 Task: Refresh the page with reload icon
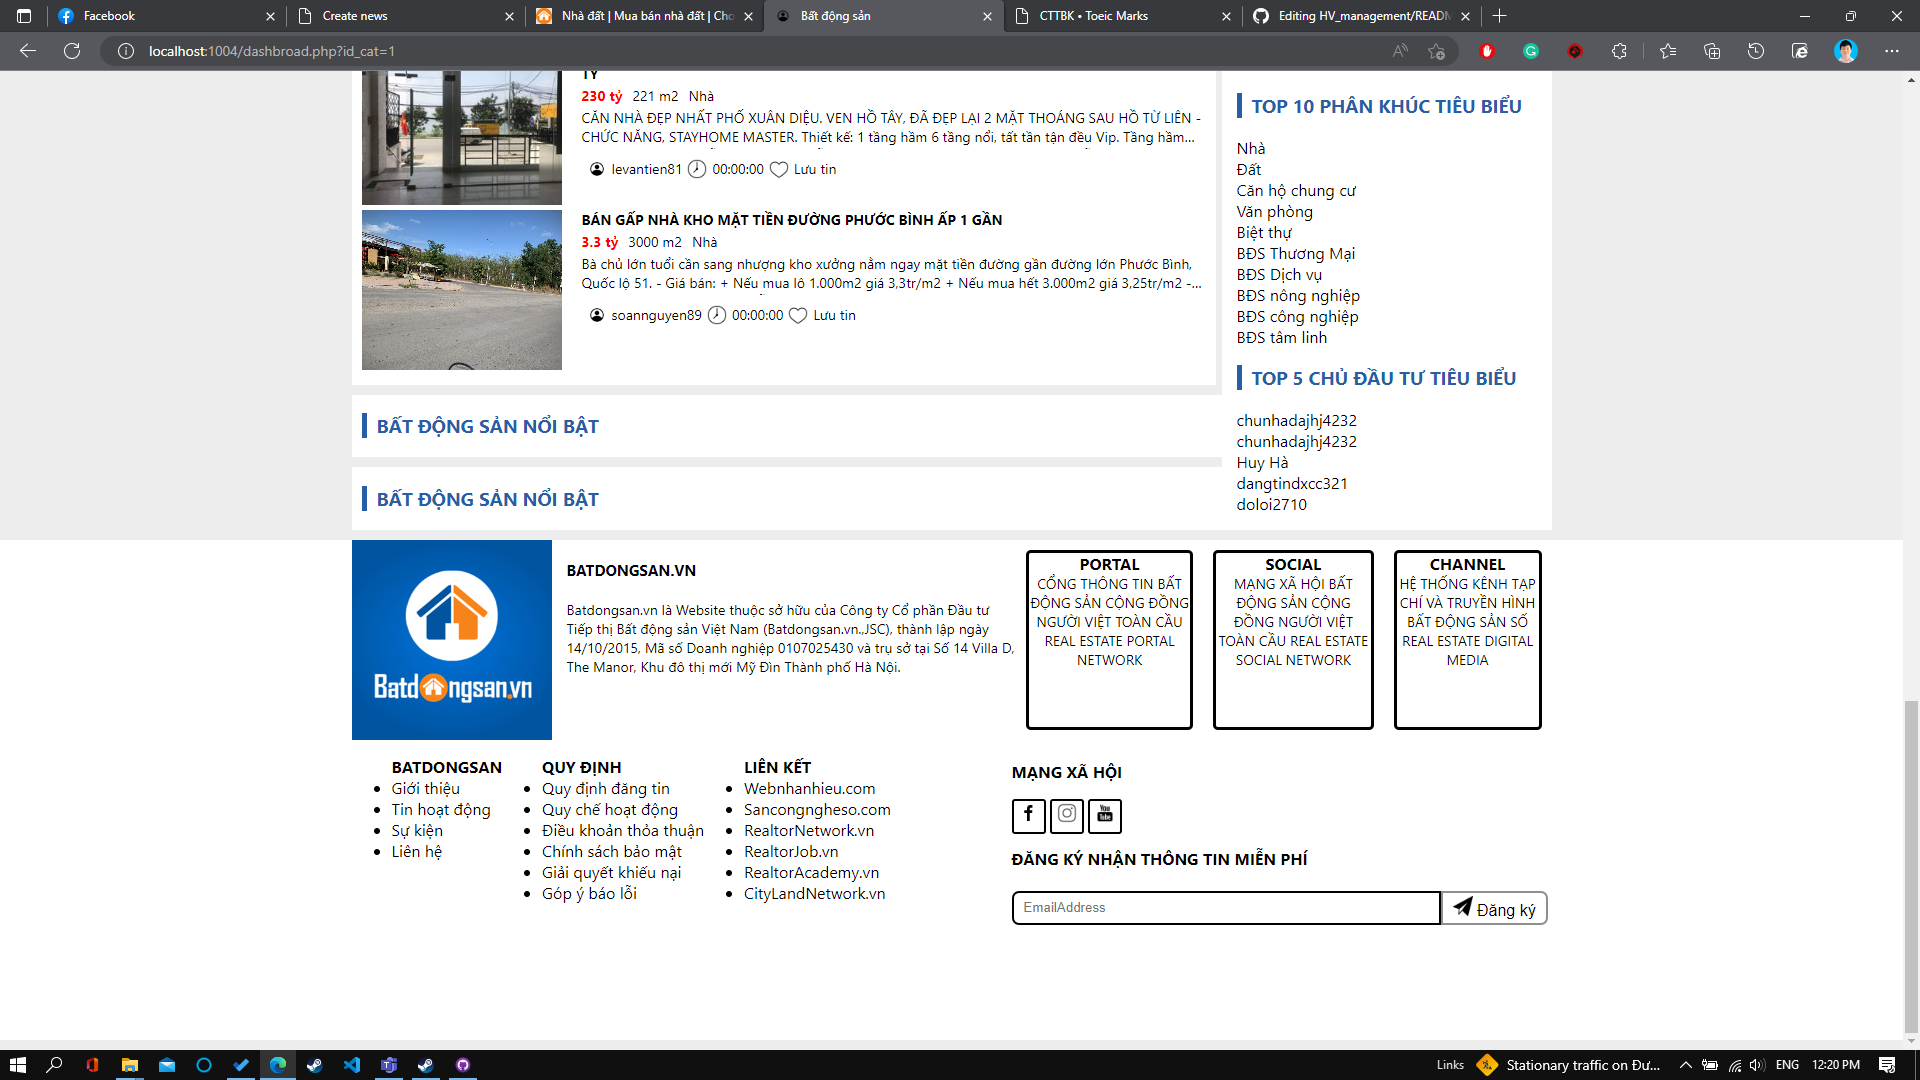pos(72,51)
